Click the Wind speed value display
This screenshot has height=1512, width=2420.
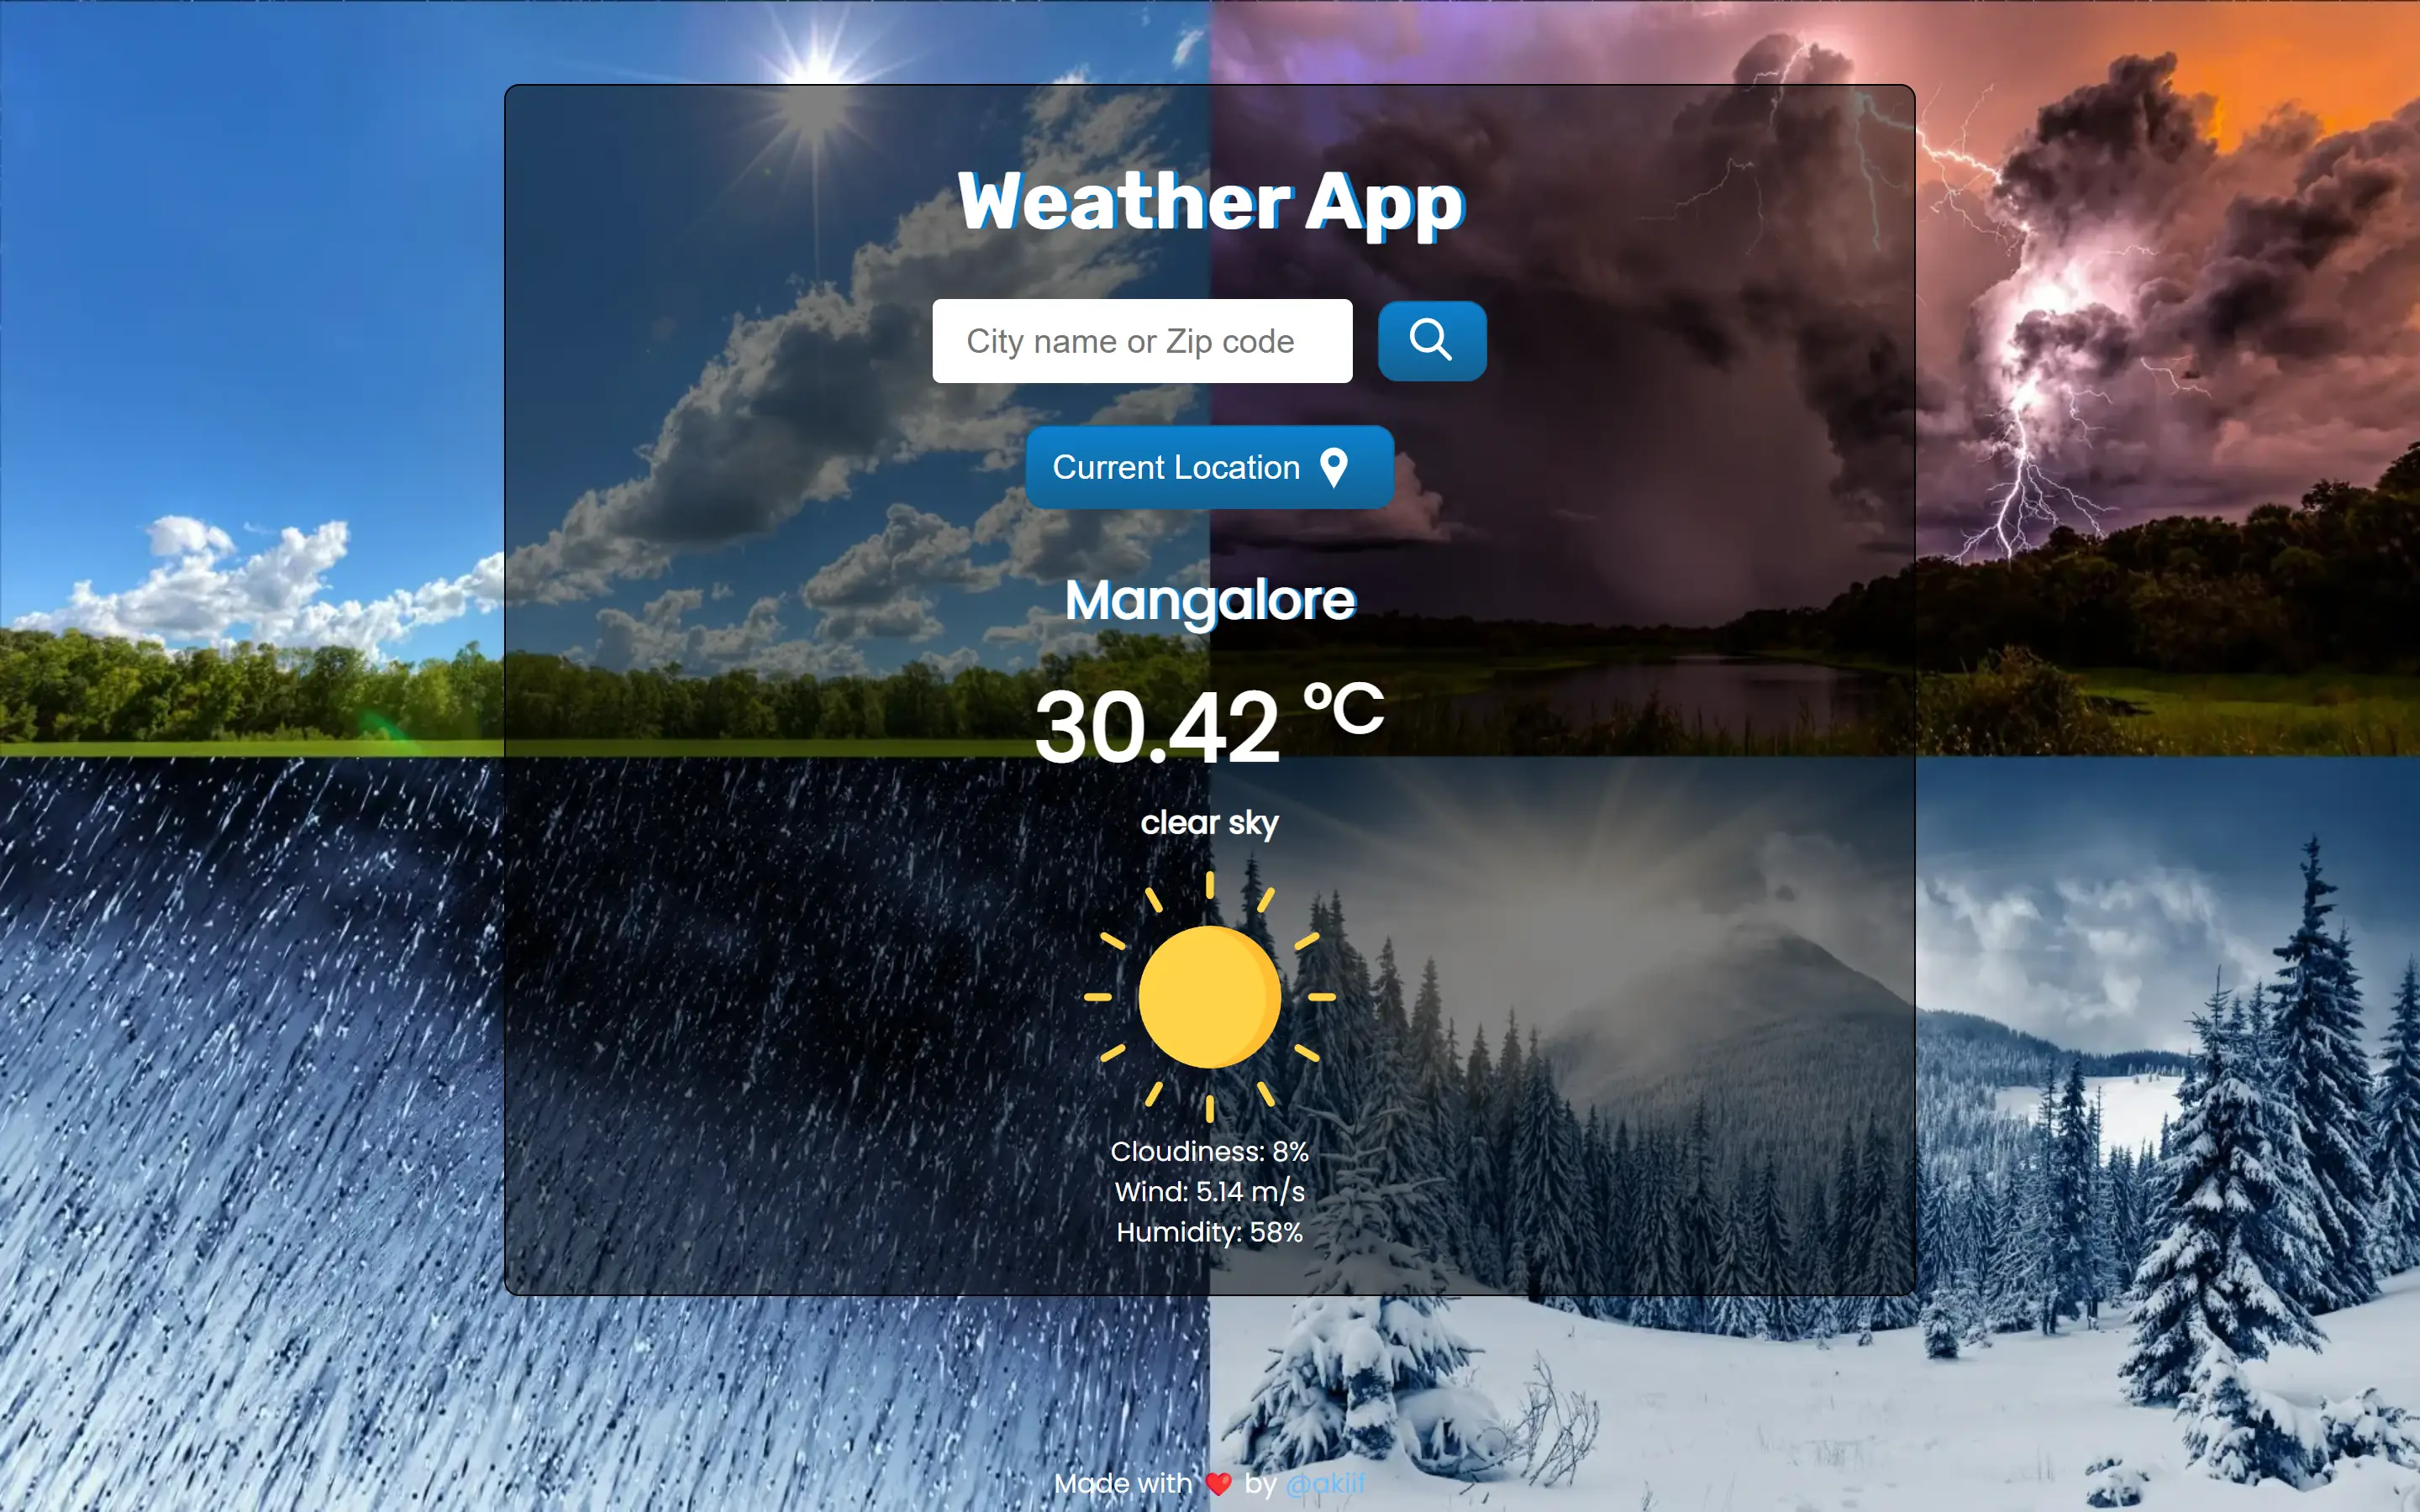coord(1209,1191)
